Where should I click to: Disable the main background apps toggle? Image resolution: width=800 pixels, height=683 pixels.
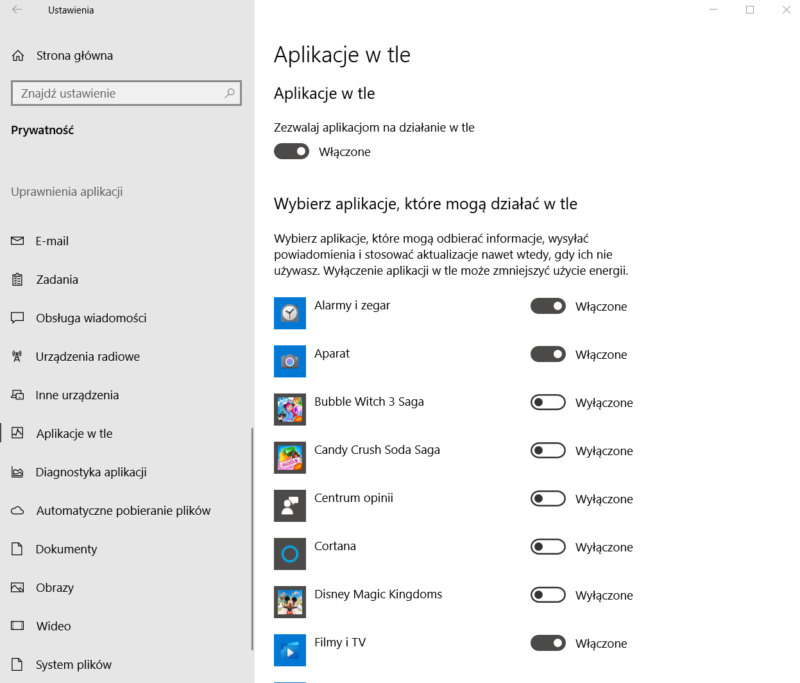(291, 152)
